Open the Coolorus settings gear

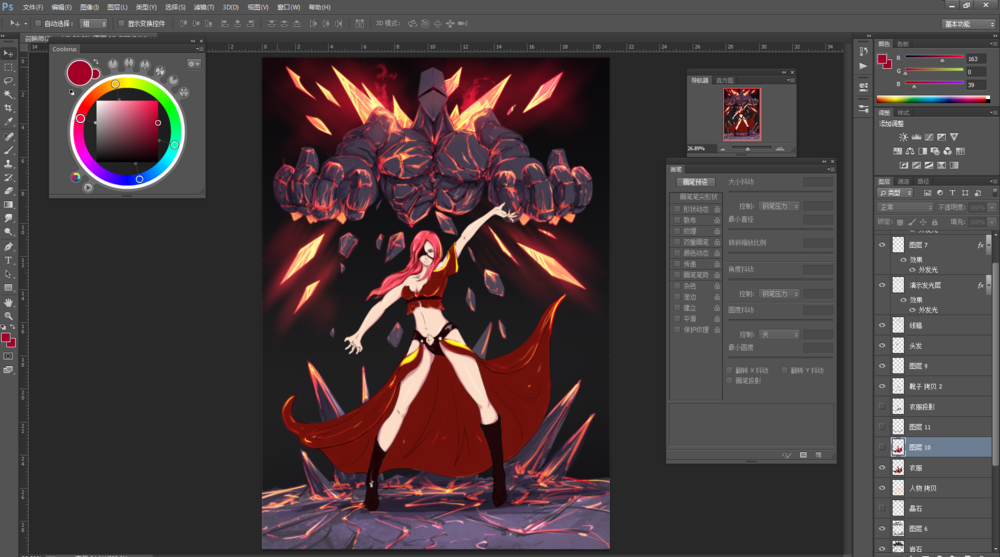click(192, 64)
